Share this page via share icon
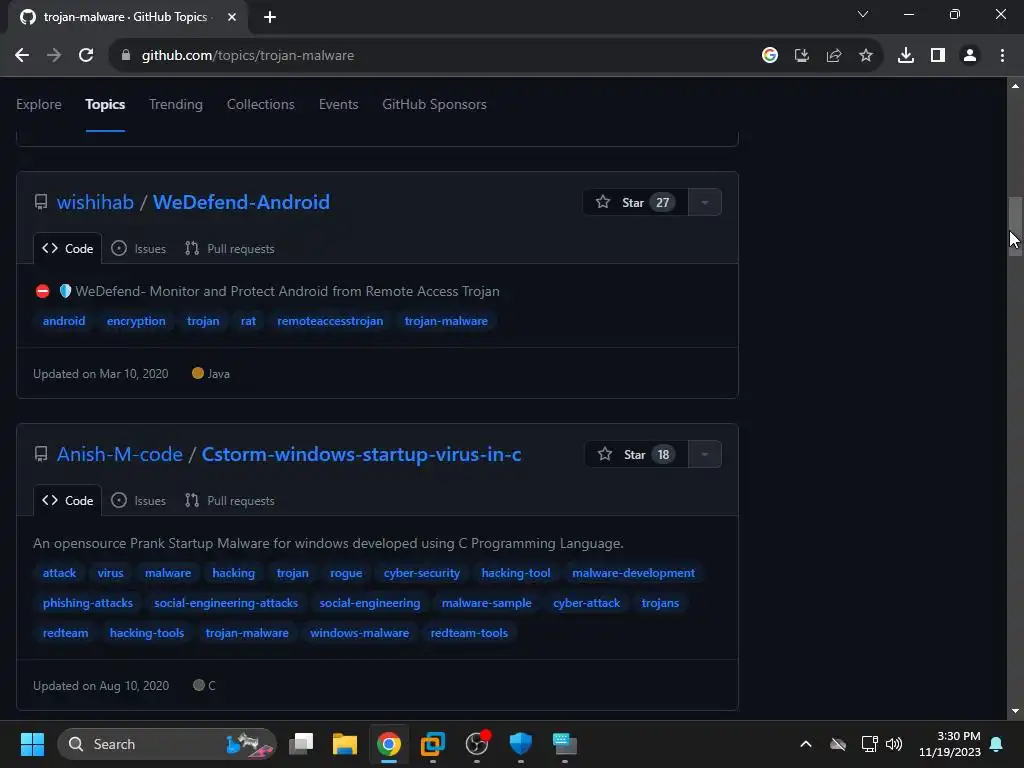This screenshot has width=1024, height=768. tap(833, 56)
